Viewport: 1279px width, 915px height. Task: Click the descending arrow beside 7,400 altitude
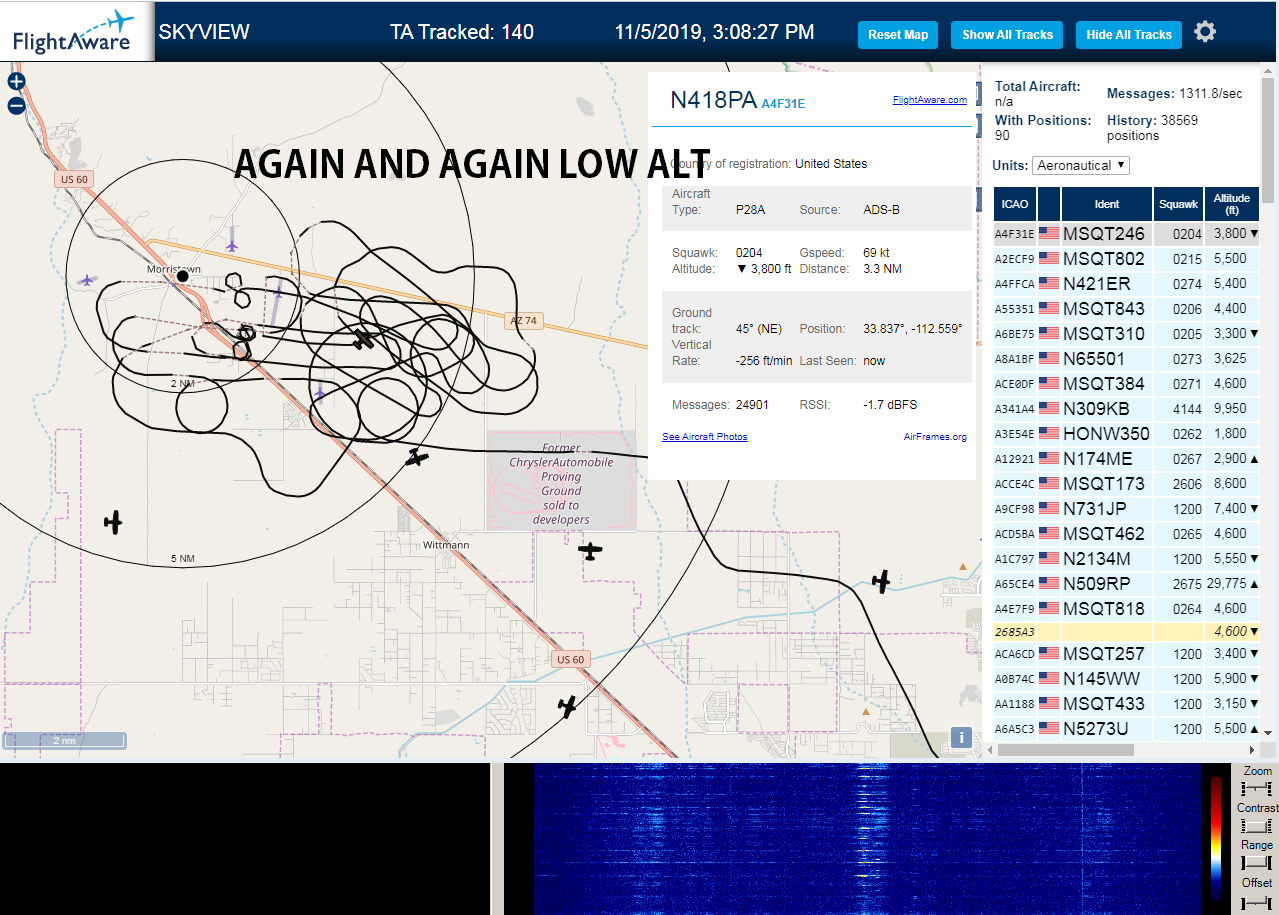tap(1255, 509)
